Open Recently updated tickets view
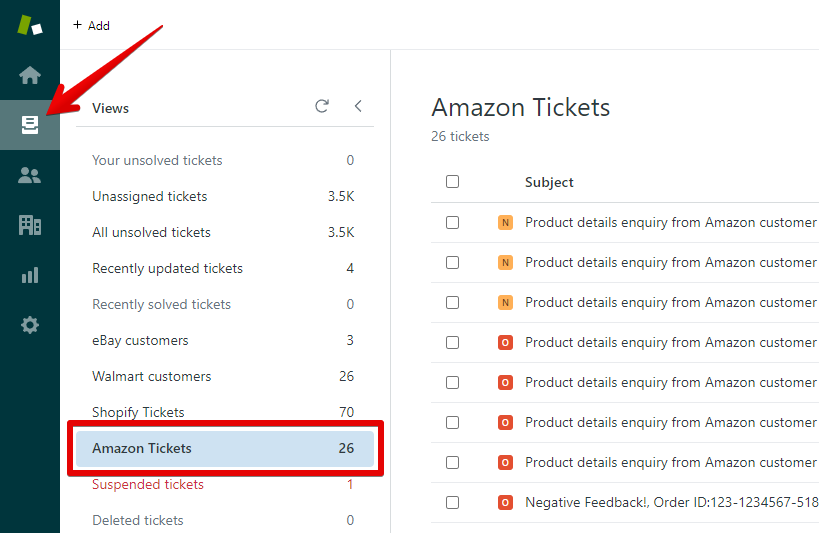This screenshot has width=819, height=533. click(x=225, y=268)
